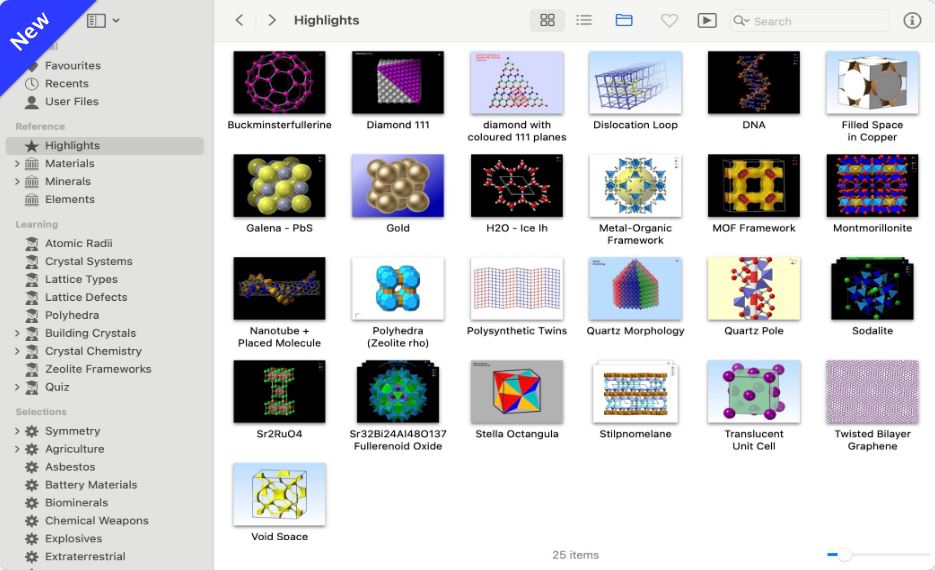The width and height of the screenshot is (935, 570).
Task: Select the Asbestos smart selection
Action: pyautogui.click(x=70, y=467)
